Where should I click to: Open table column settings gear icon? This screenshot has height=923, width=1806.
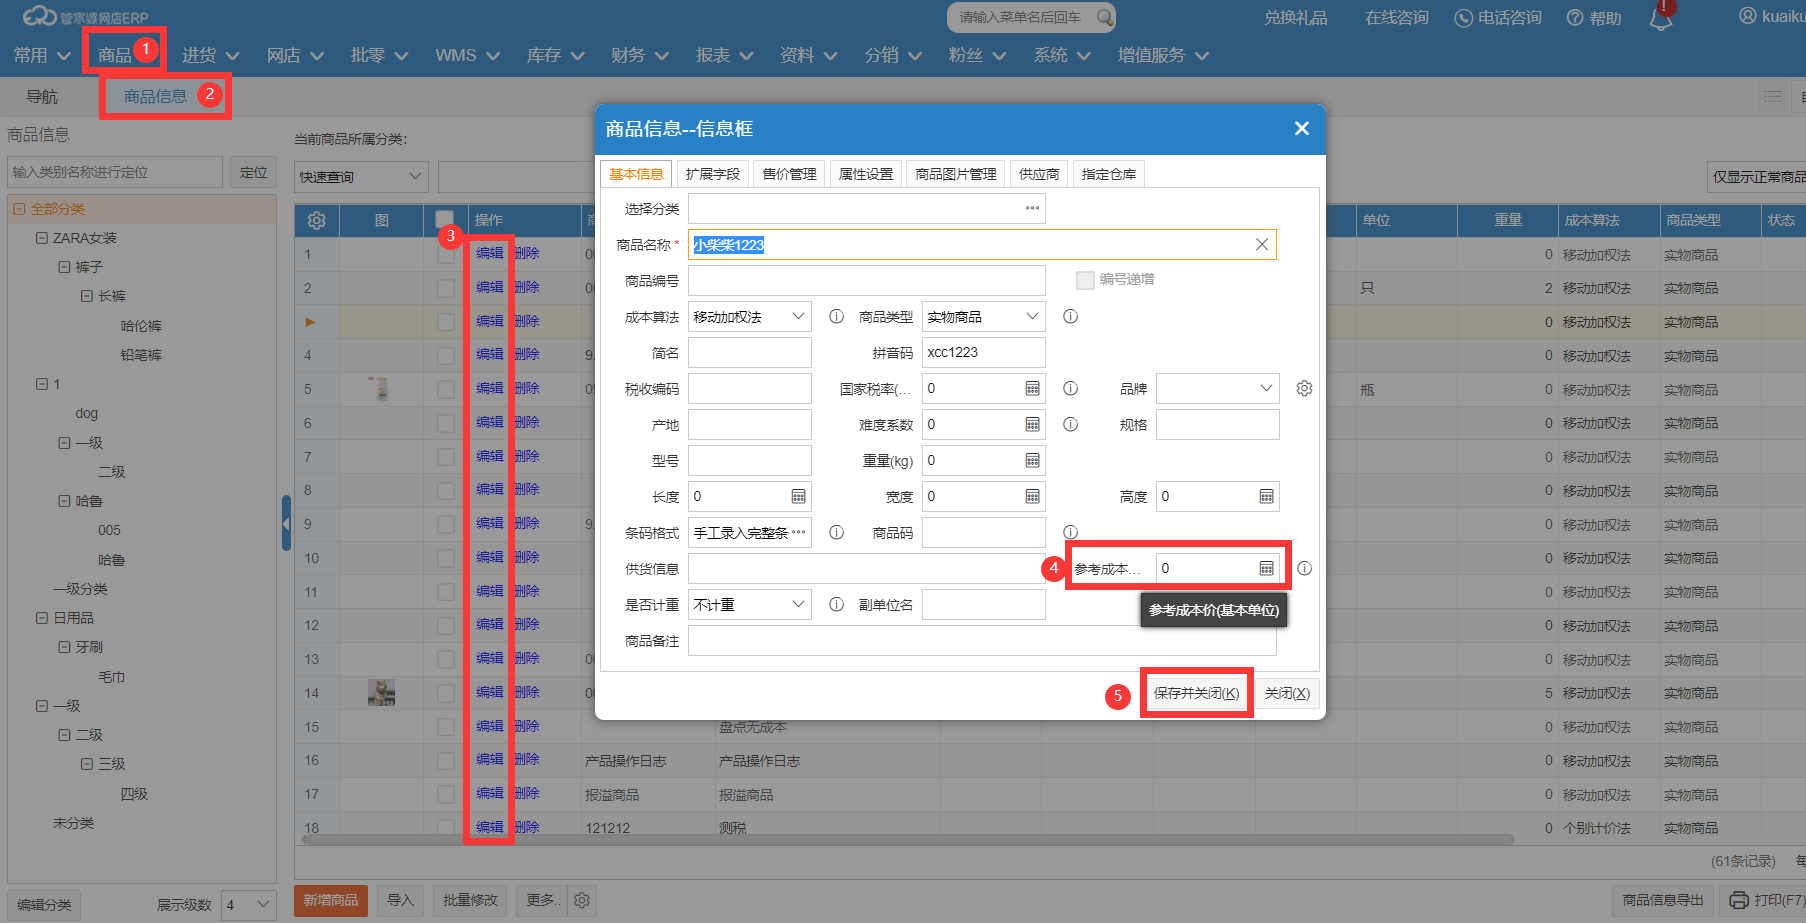click(317, 220)
